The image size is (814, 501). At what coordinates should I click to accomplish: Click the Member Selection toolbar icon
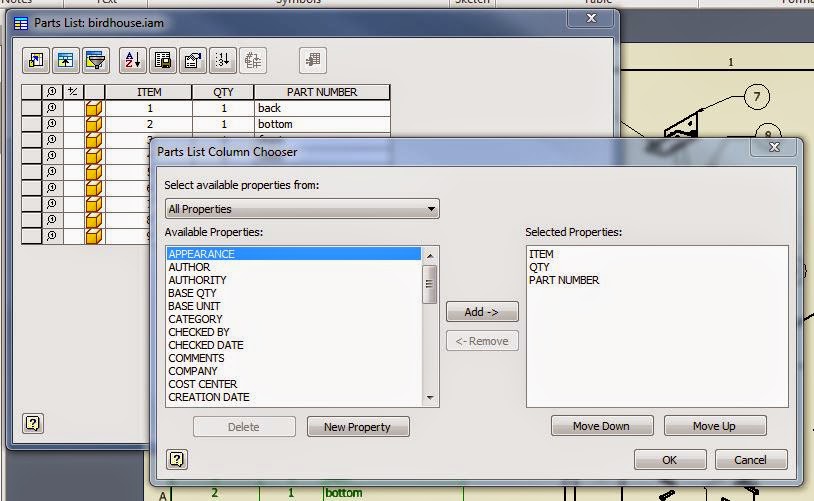pyautogui.click(x=313, y=61)
